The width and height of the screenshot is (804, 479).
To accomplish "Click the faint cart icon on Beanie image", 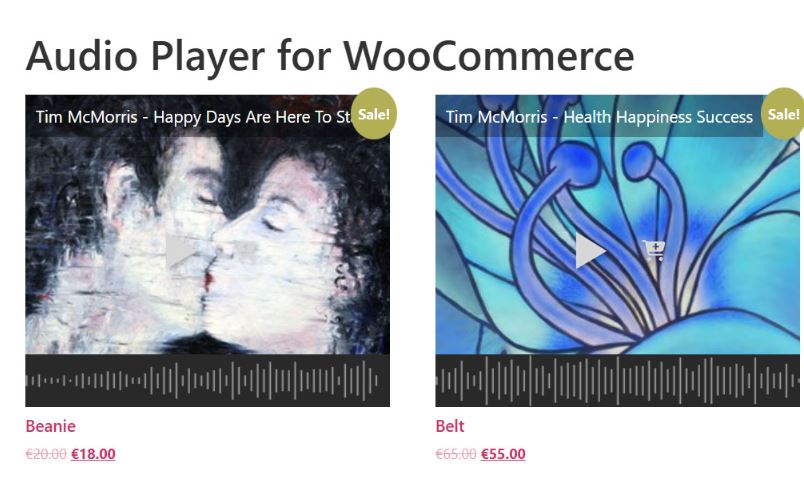I will pos(247,251).
